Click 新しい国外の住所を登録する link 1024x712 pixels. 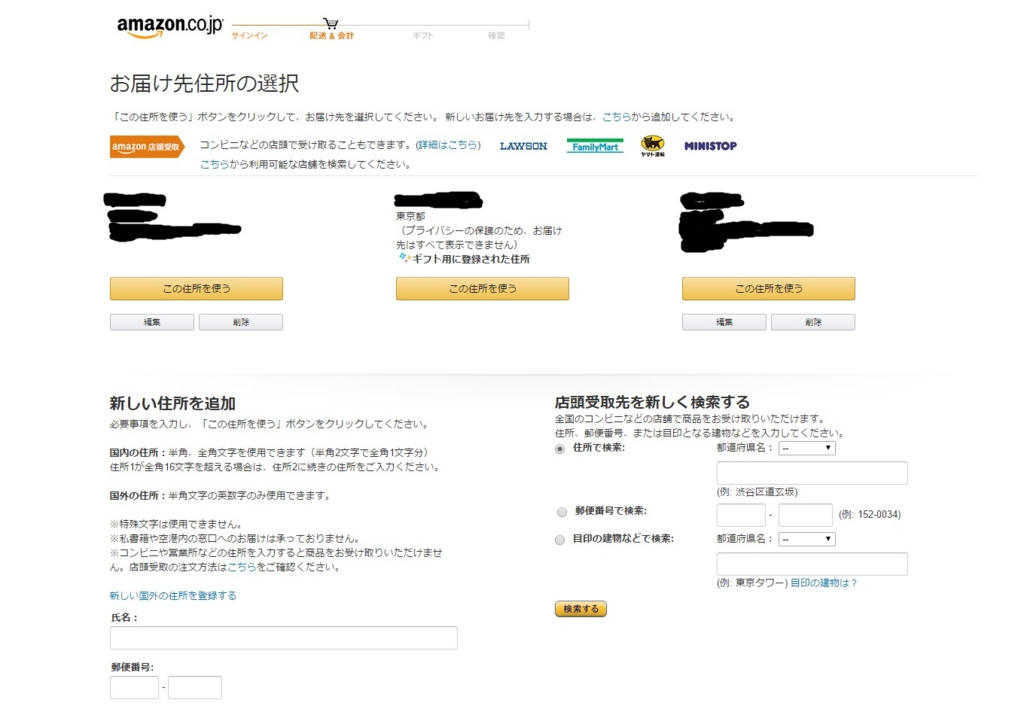[x=173, y=596]
